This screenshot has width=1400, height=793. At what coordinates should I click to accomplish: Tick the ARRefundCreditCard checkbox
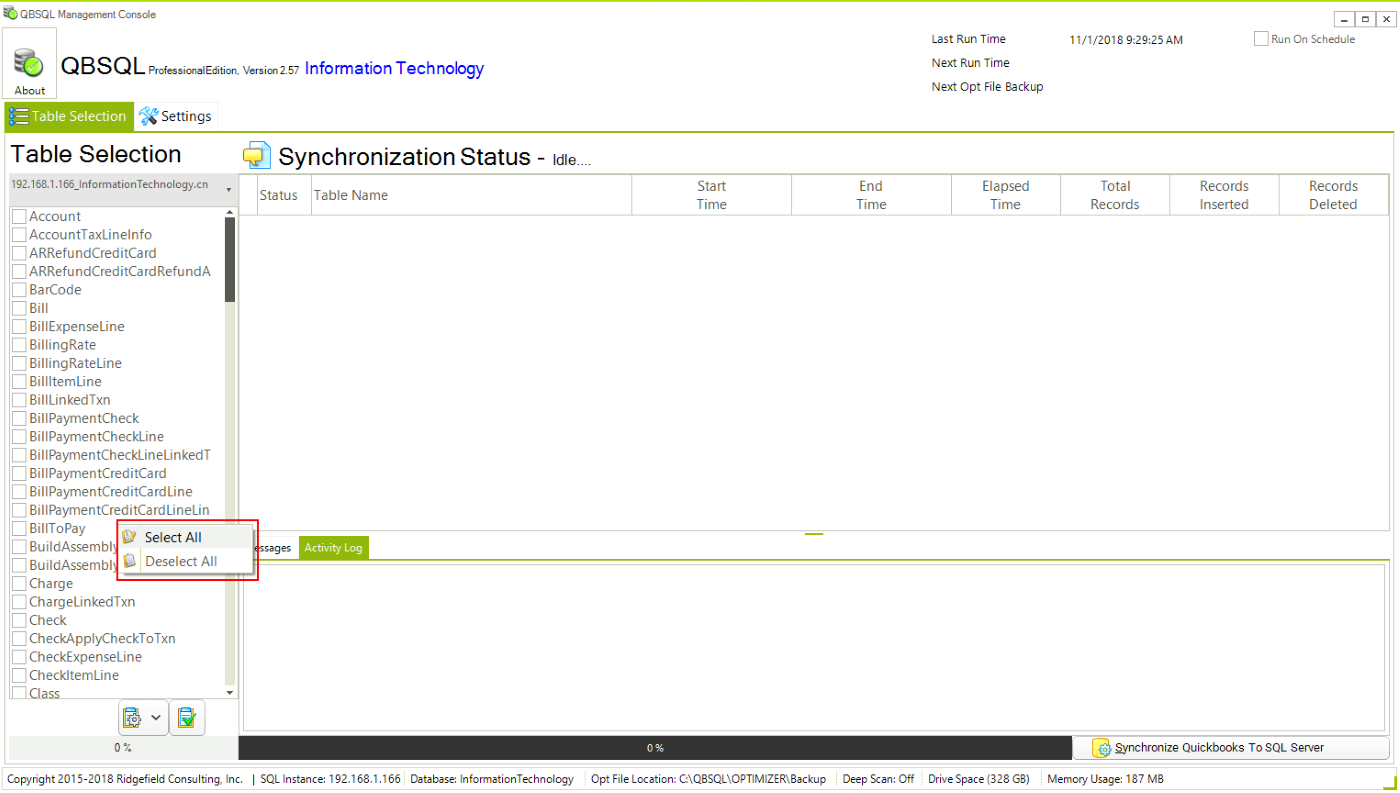19,253
